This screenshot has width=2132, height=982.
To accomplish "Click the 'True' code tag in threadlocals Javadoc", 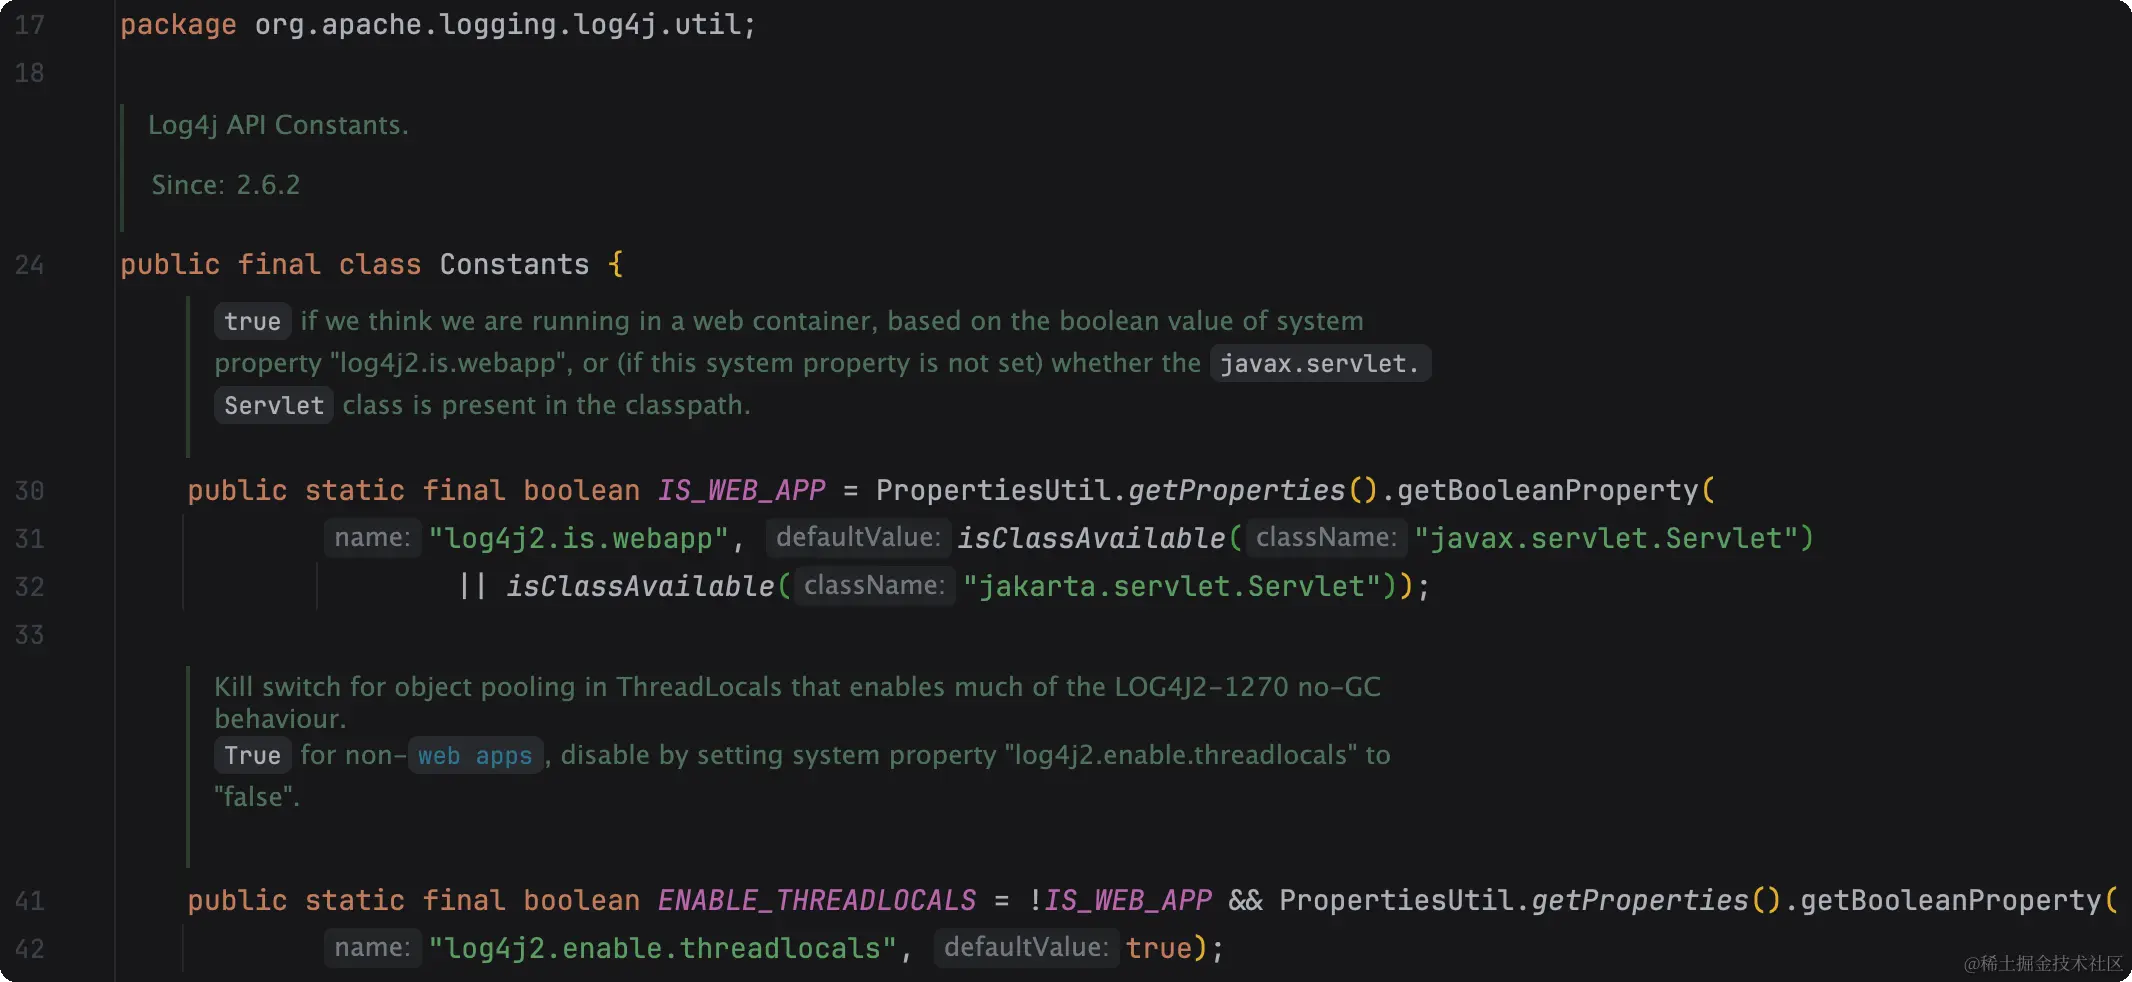I will [252, 755].
